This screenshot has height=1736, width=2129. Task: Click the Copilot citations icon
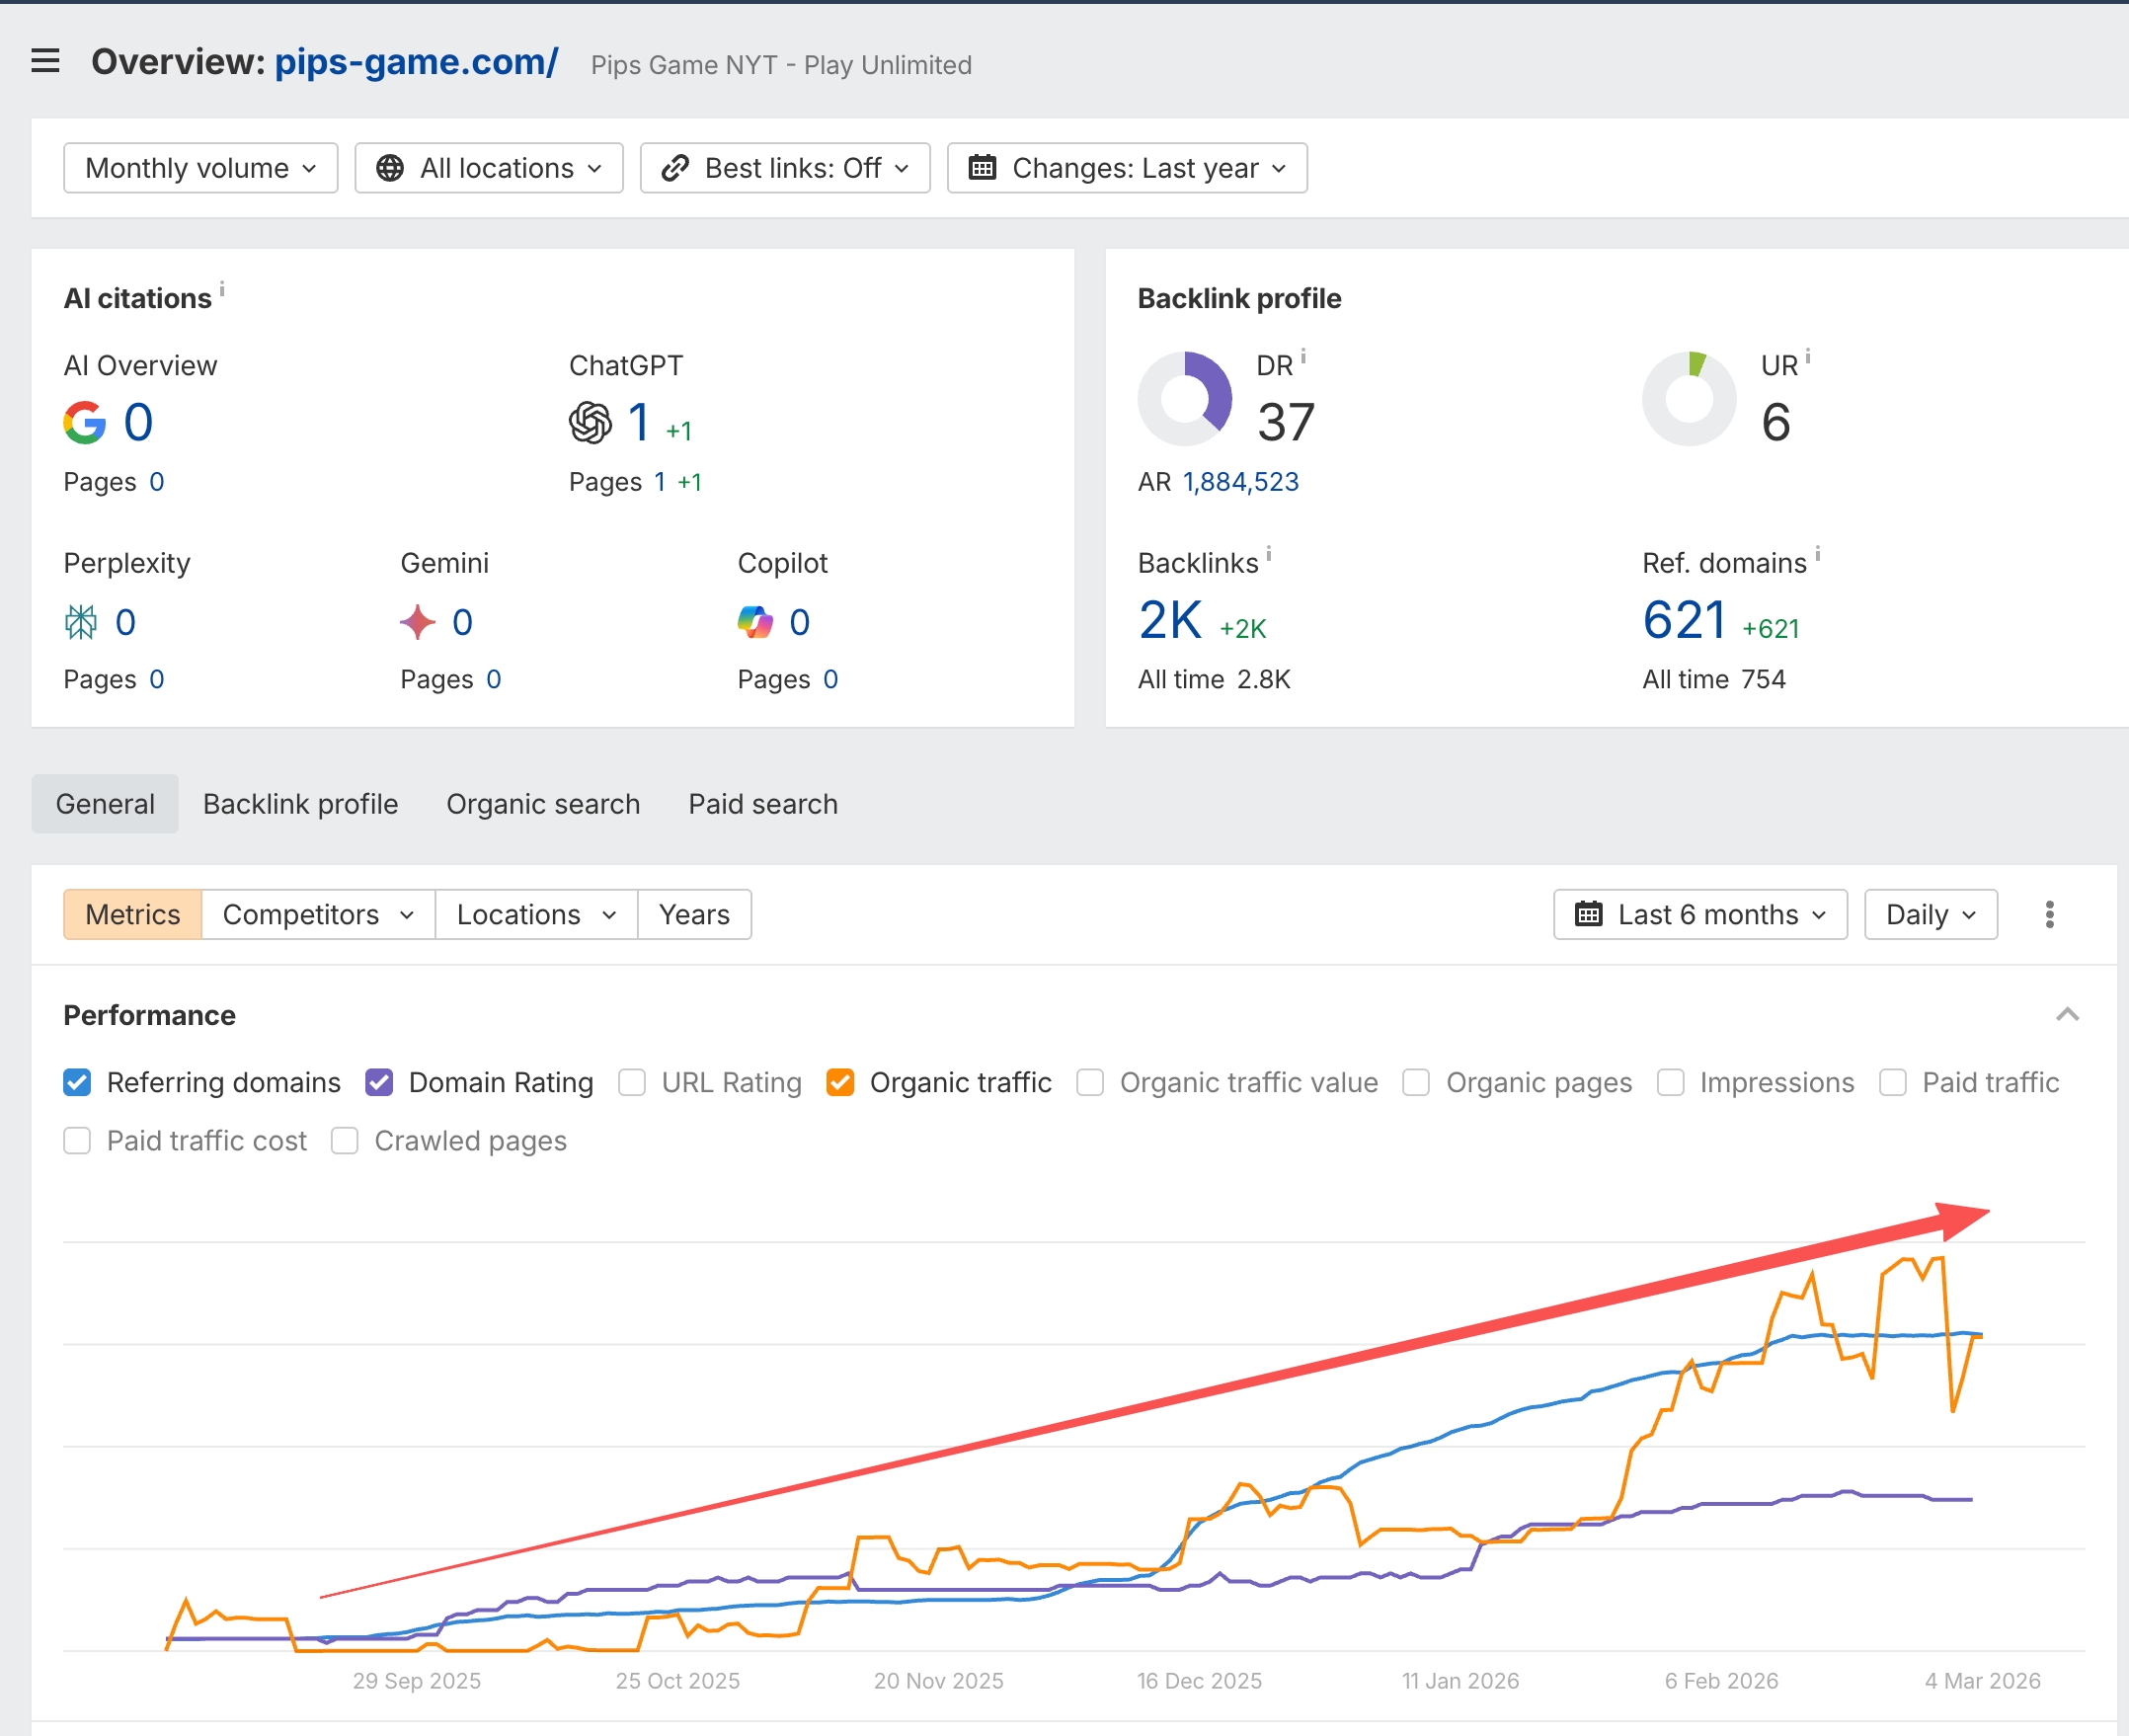coord(756,622)
